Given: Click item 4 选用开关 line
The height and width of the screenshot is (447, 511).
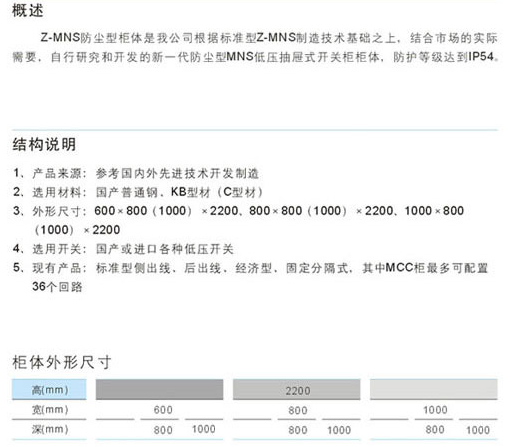Looking at the screenshot, I should tap(123, 249).
